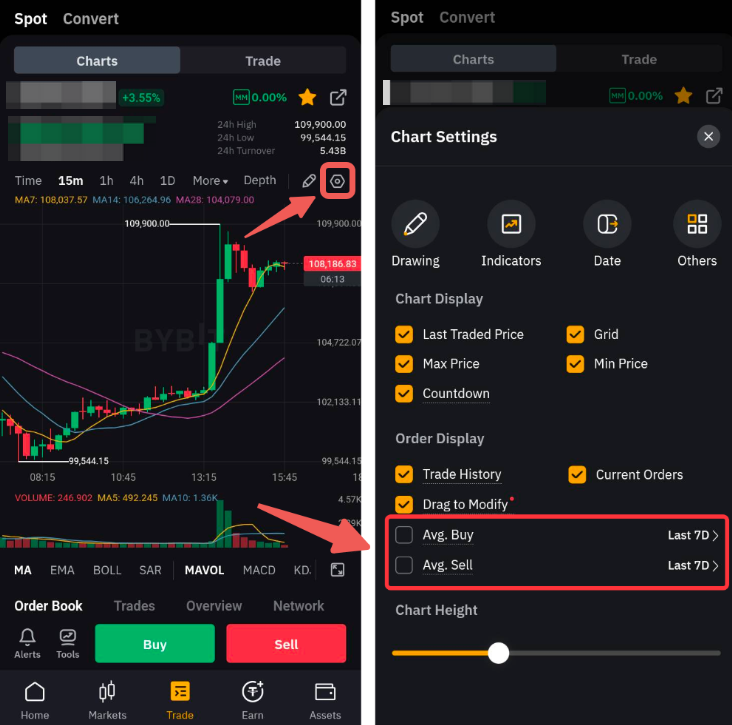
Task: Switch to the Trades tab near Order Book
Action: pos(134,605)
